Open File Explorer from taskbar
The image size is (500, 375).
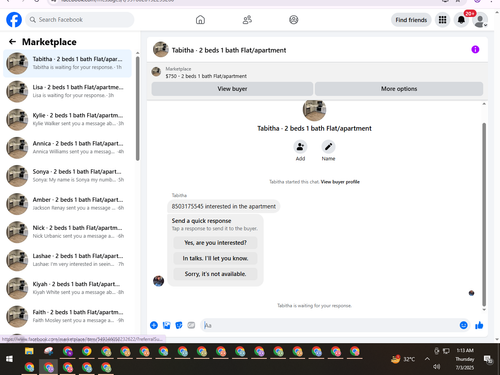(x=29, y=351)
